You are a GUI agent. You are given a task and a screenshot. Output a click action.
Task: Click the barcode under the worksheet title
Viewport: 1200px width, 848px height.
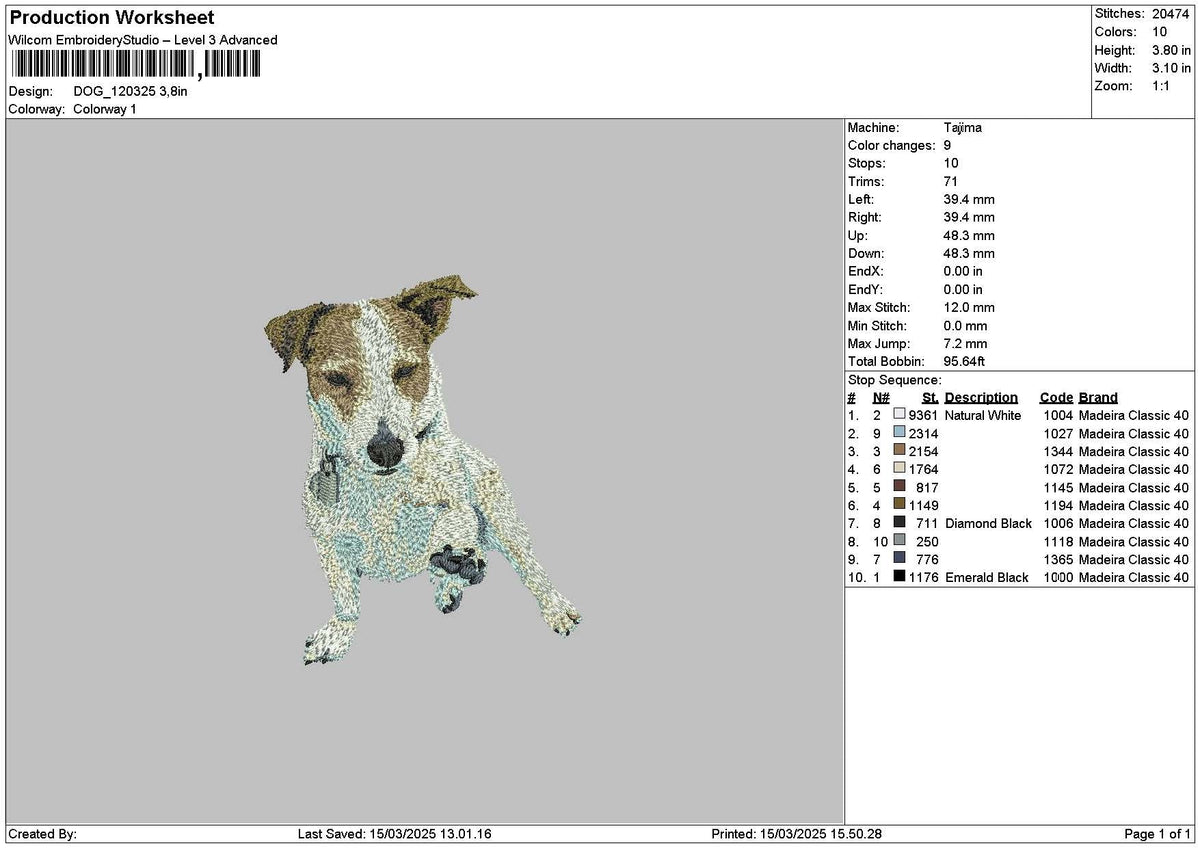click(135, 66)
